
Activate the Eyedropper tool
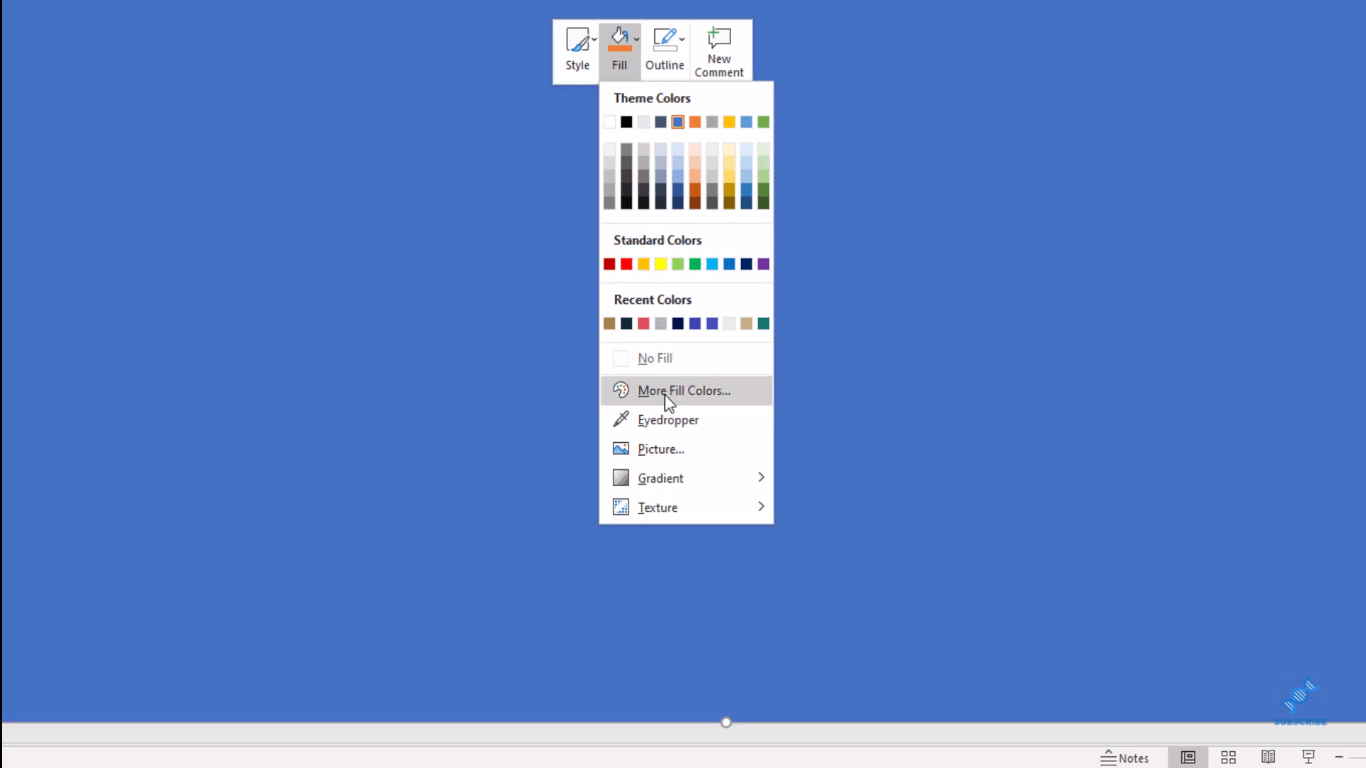click(686, 420)
